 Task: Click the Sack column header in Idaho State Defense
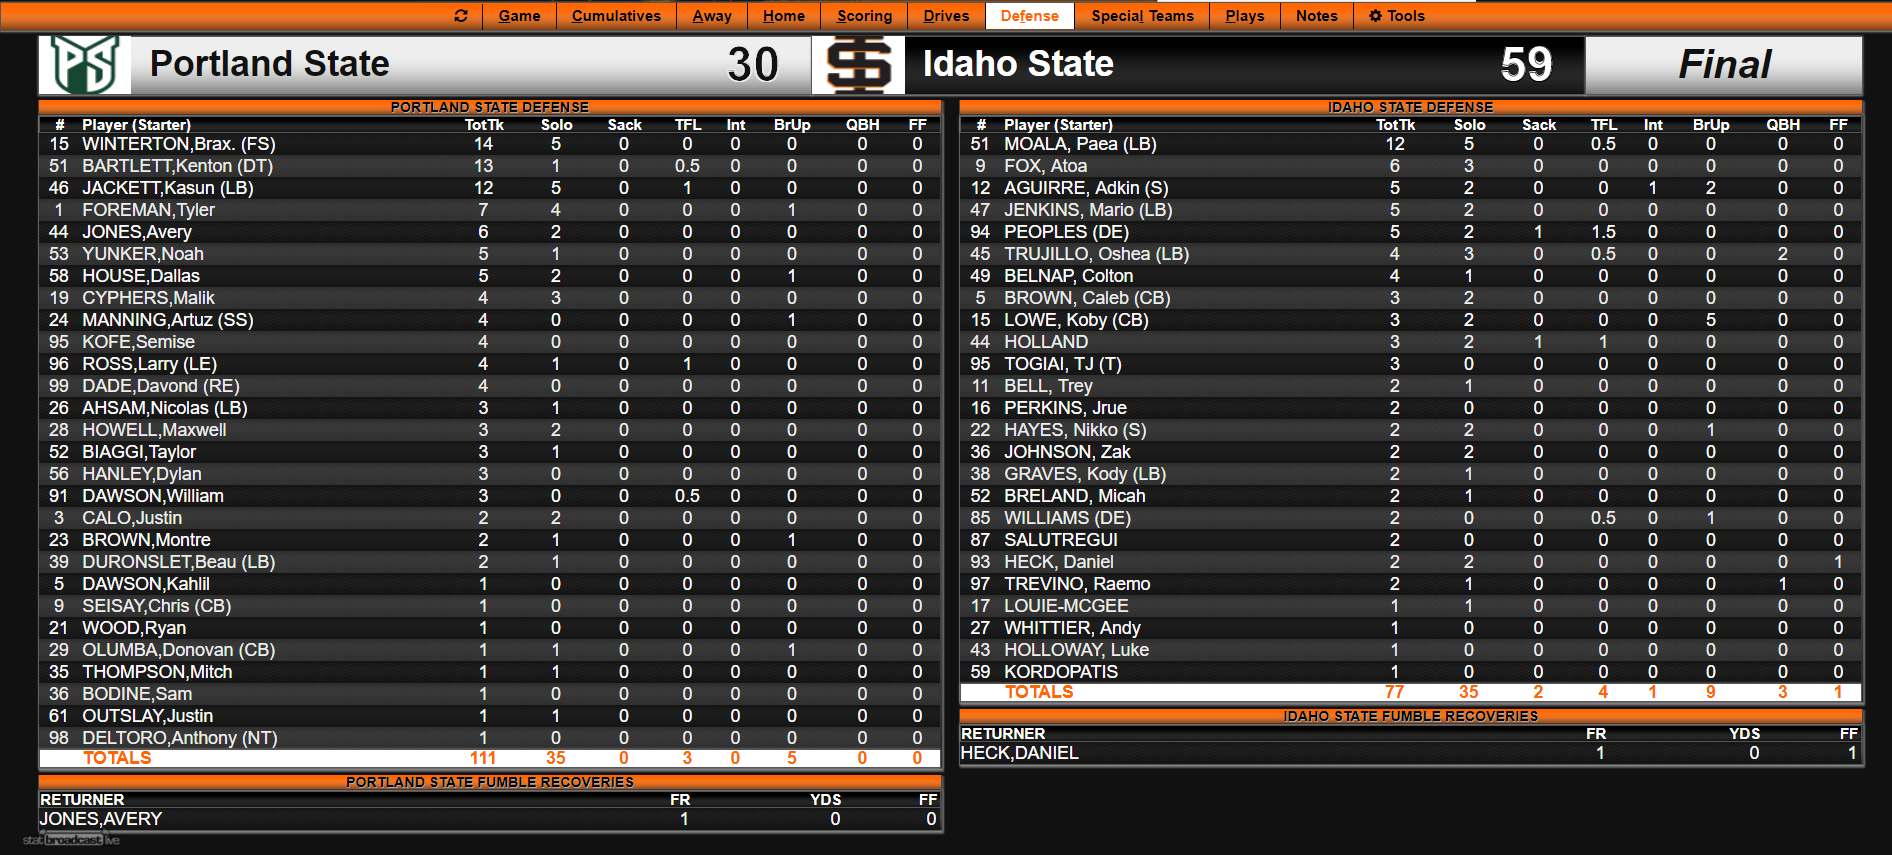tap(1538, 125)
